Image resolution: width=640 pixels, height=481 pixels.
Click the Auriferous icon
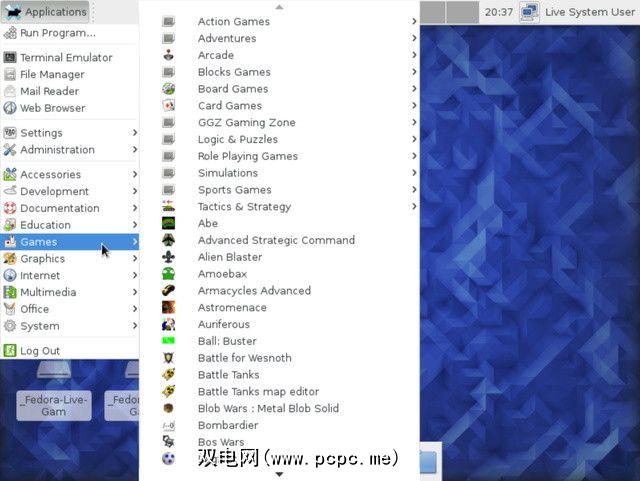click(169, 325)
